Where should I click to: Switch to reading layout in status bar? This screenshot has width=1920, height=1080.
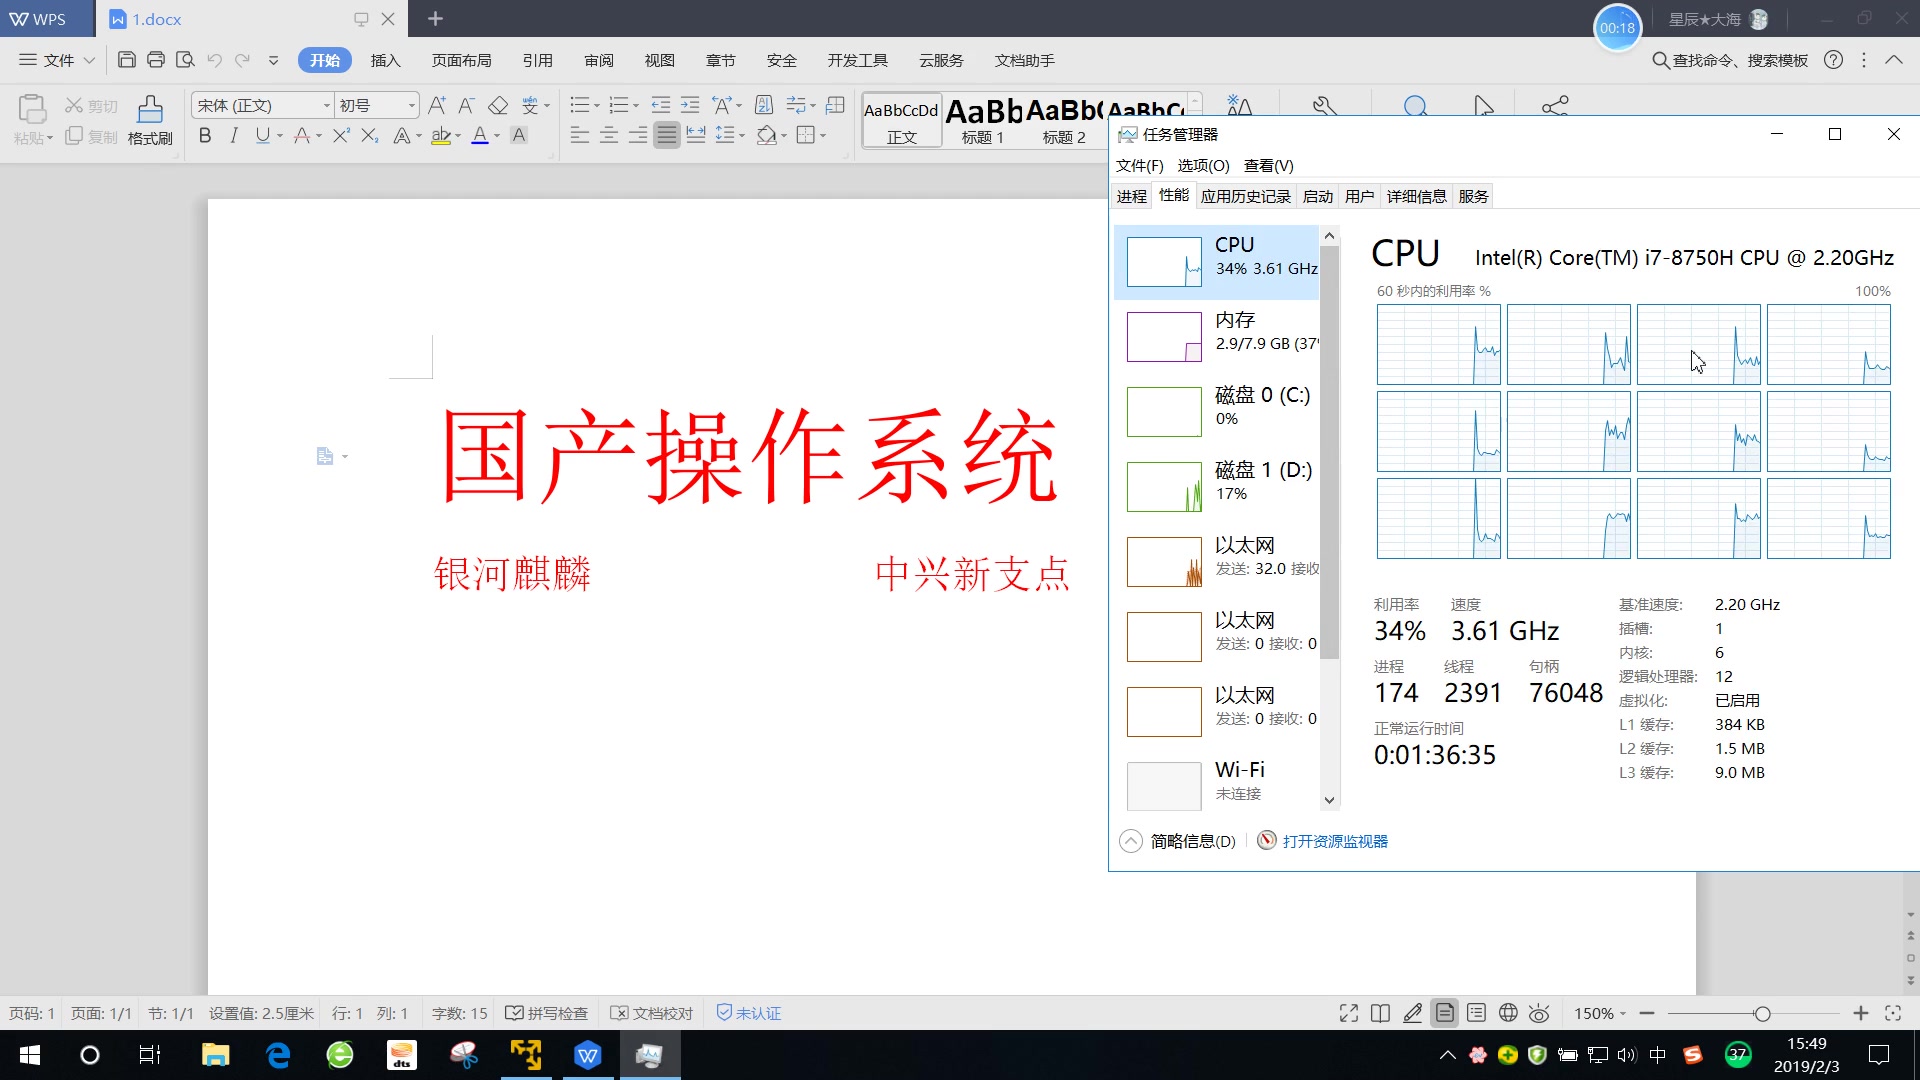[1380, 1013]
